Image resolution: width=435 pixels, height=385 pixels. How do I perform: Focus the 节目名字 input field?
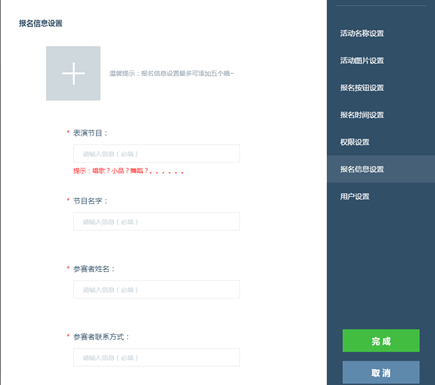(x=156, y=222)
